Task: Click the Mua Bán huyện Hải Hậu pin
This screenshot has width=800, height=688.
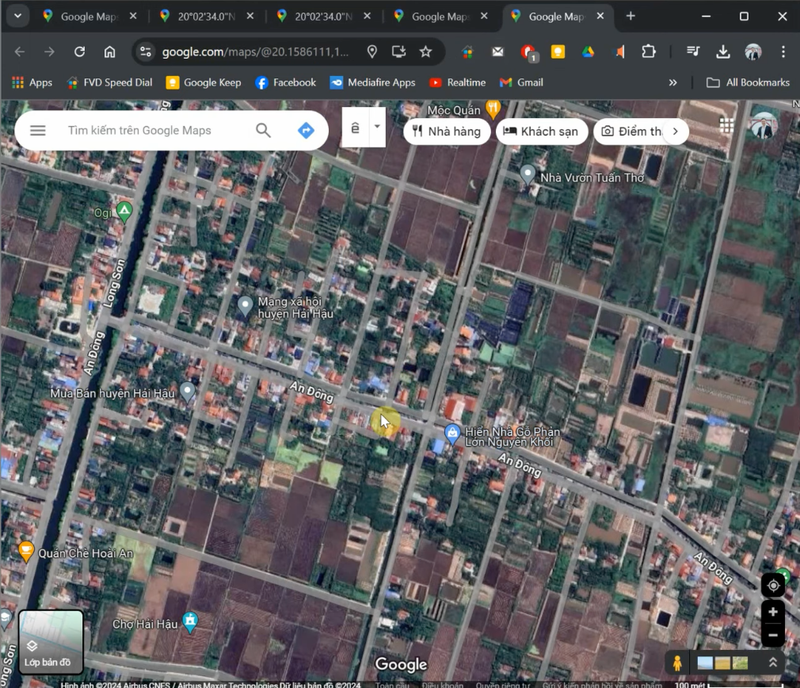Action: pos(187,391)
